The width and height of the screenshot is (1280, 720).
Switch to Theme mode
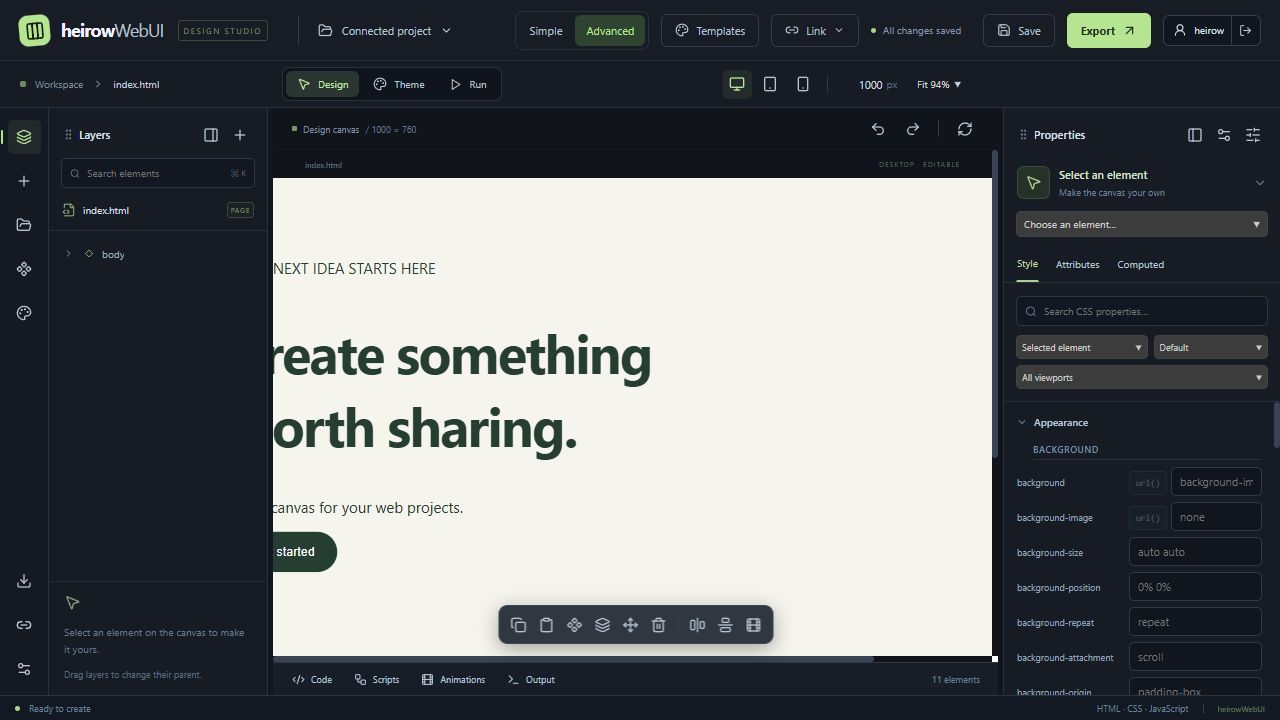[399, 85]
